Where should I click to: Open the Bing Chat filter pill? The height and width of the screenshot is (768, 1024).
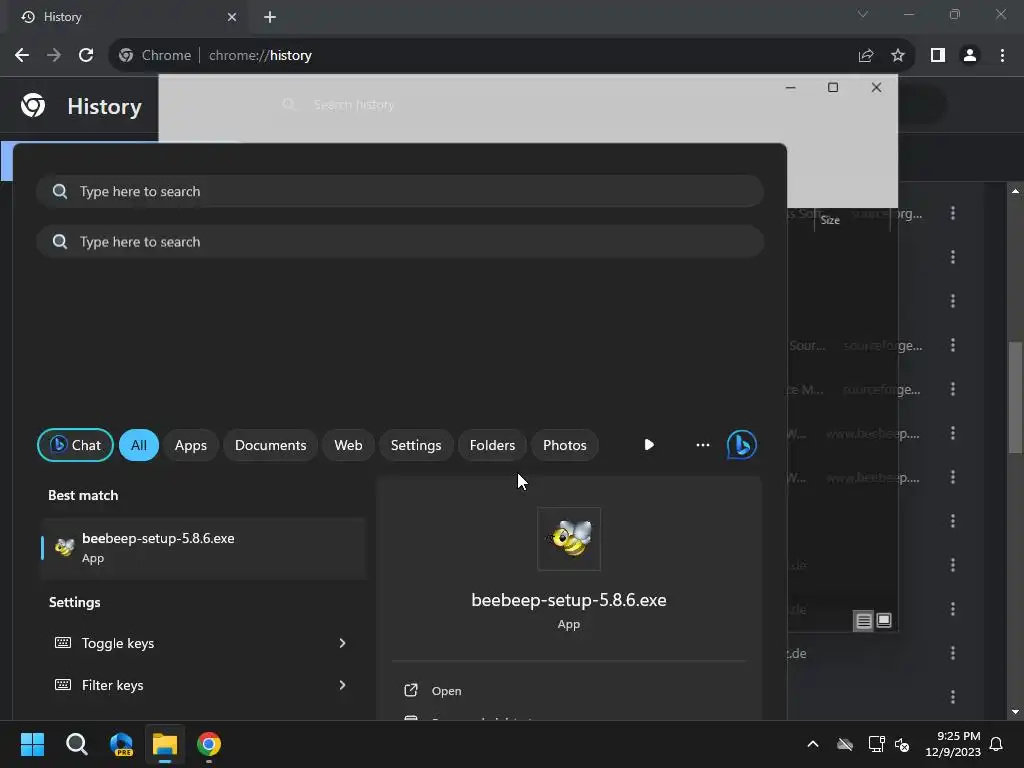click(x=75, y=445)
